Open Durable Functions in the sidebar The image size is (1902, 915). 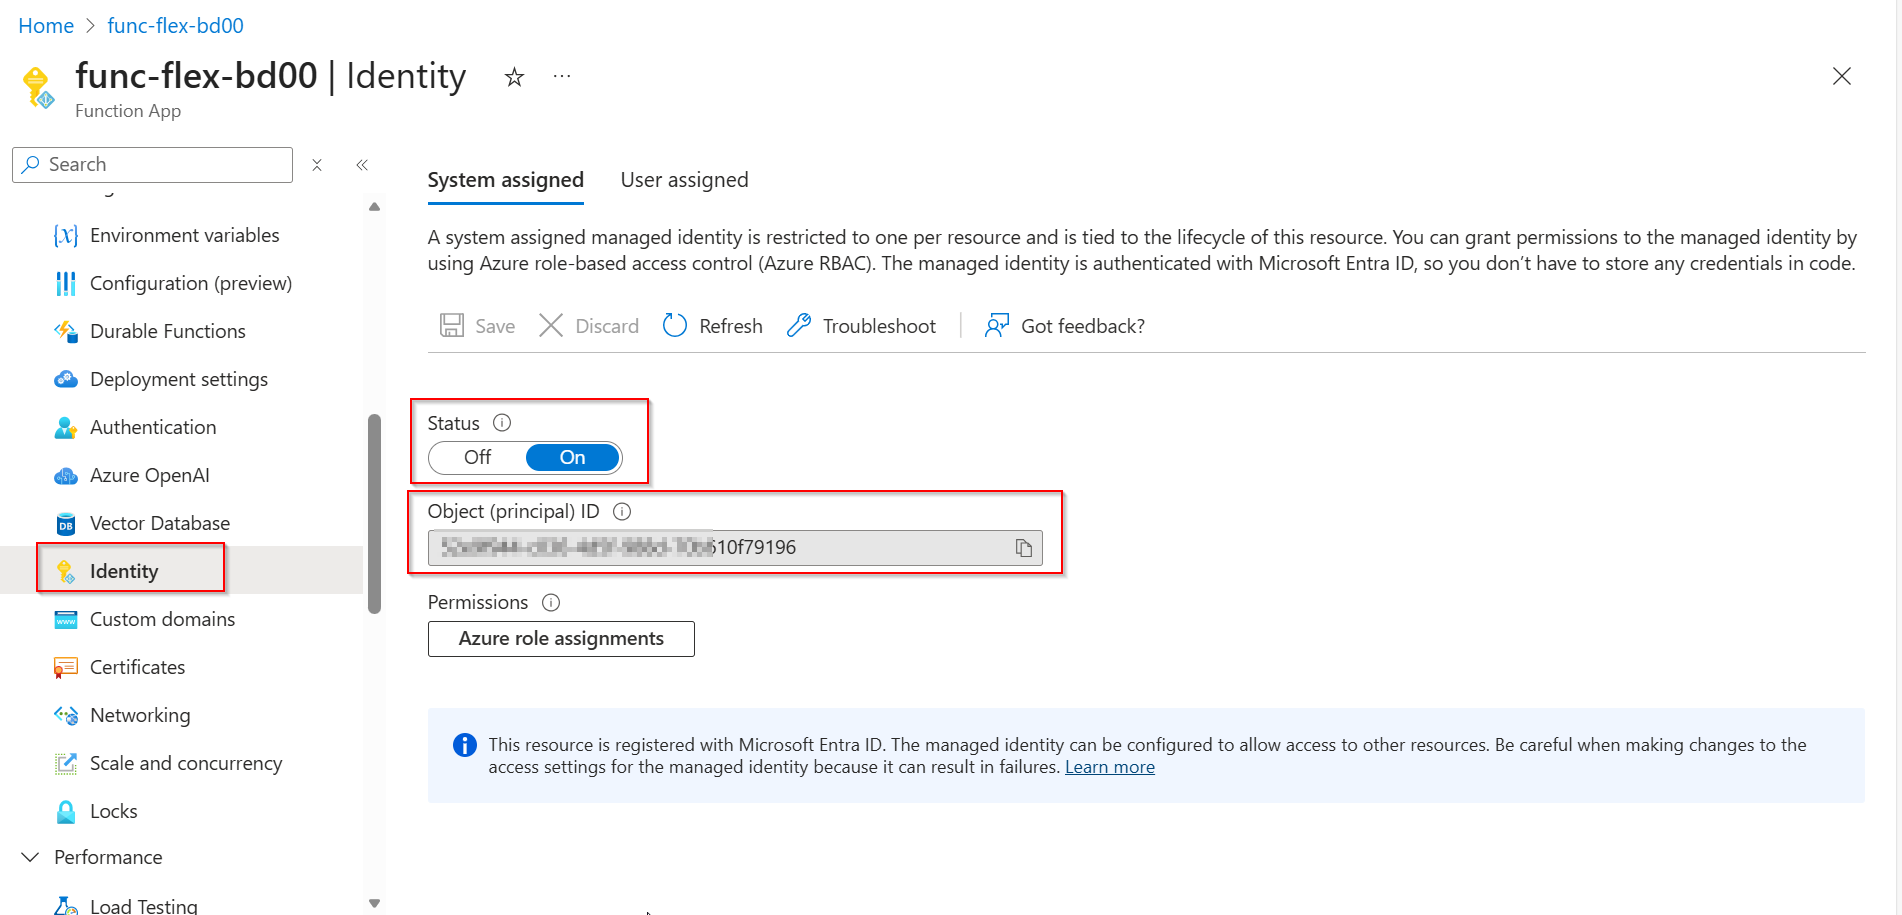168,331
